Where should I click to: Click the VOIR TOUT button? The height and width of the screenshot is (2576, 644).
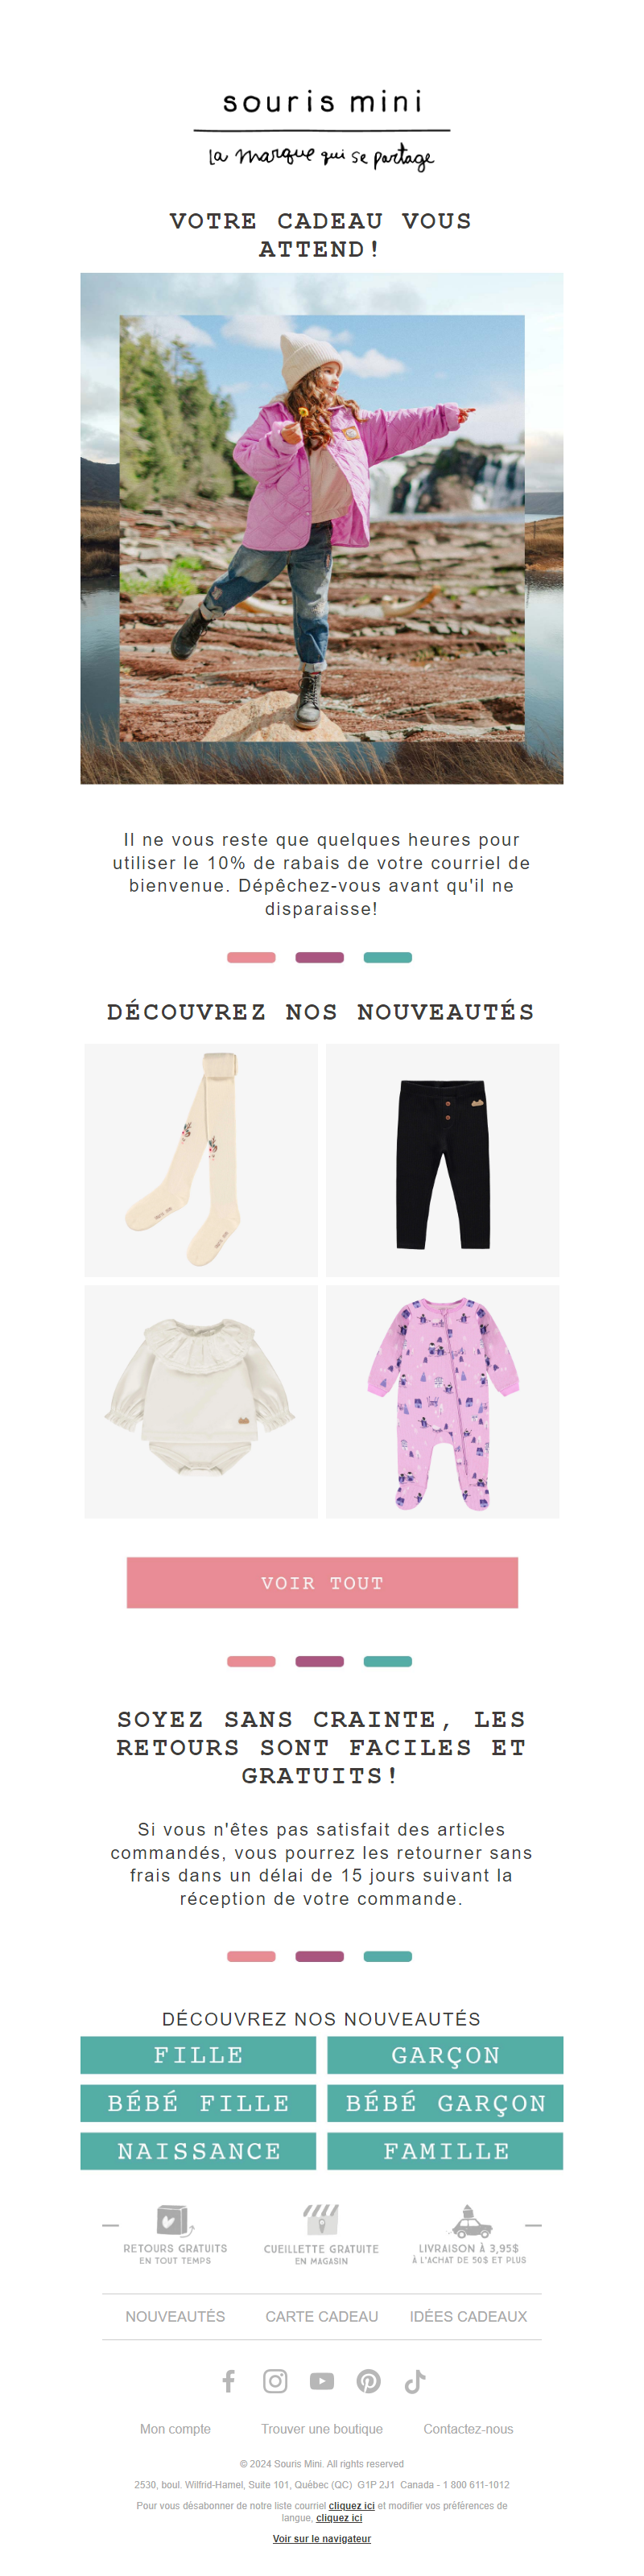point(322,1582)
